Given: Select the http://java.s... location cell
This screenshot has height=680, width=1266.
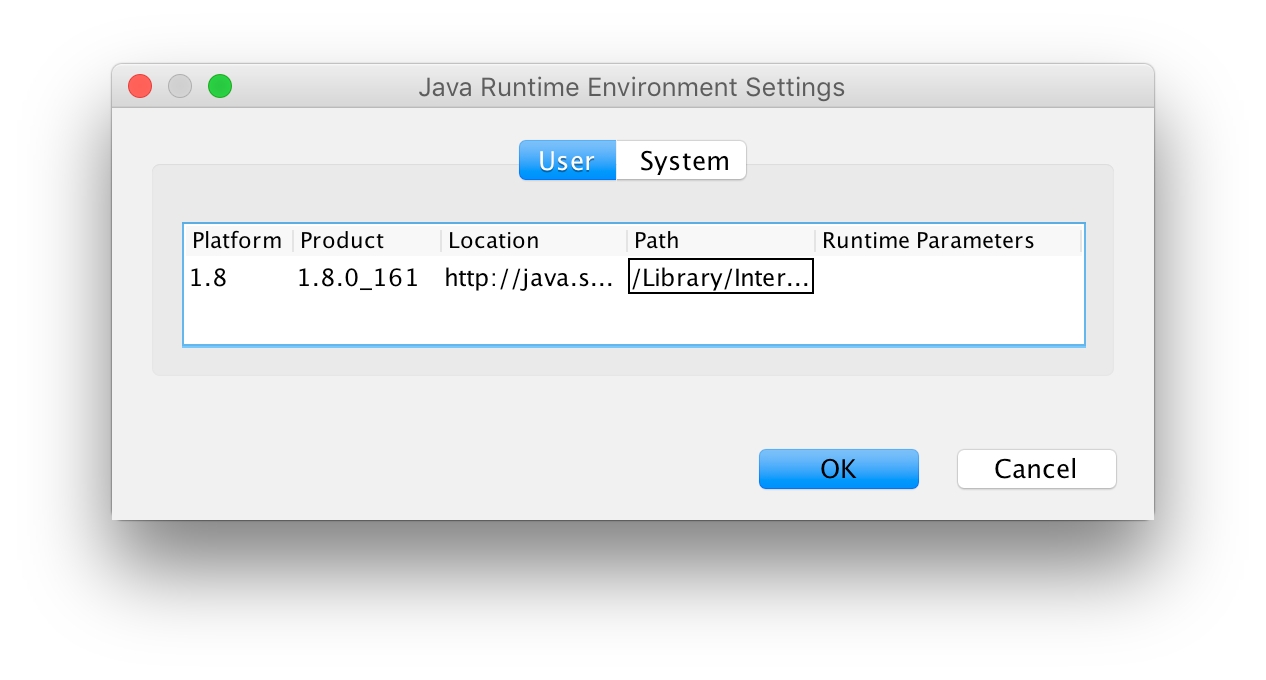Looking at the screenshot, I should pyautogui.click(x=534, y=277).
